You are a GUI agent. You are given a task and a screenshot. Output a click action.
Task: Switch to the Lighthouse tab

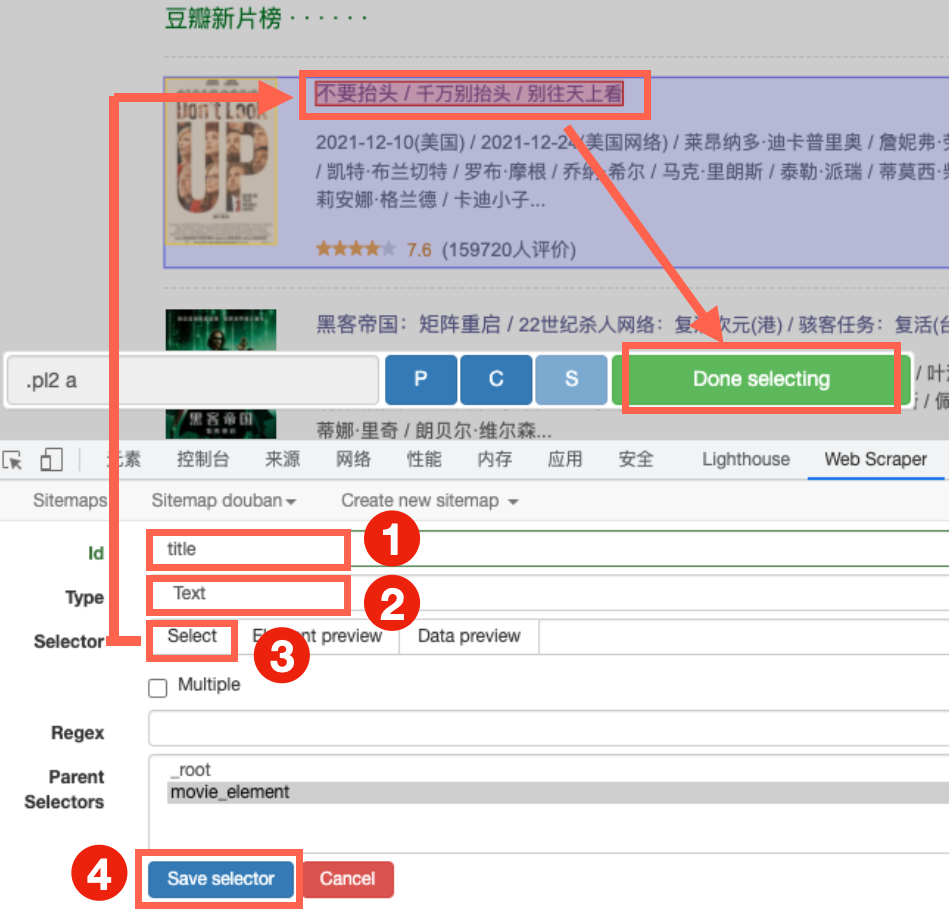(x=745, y=459)
